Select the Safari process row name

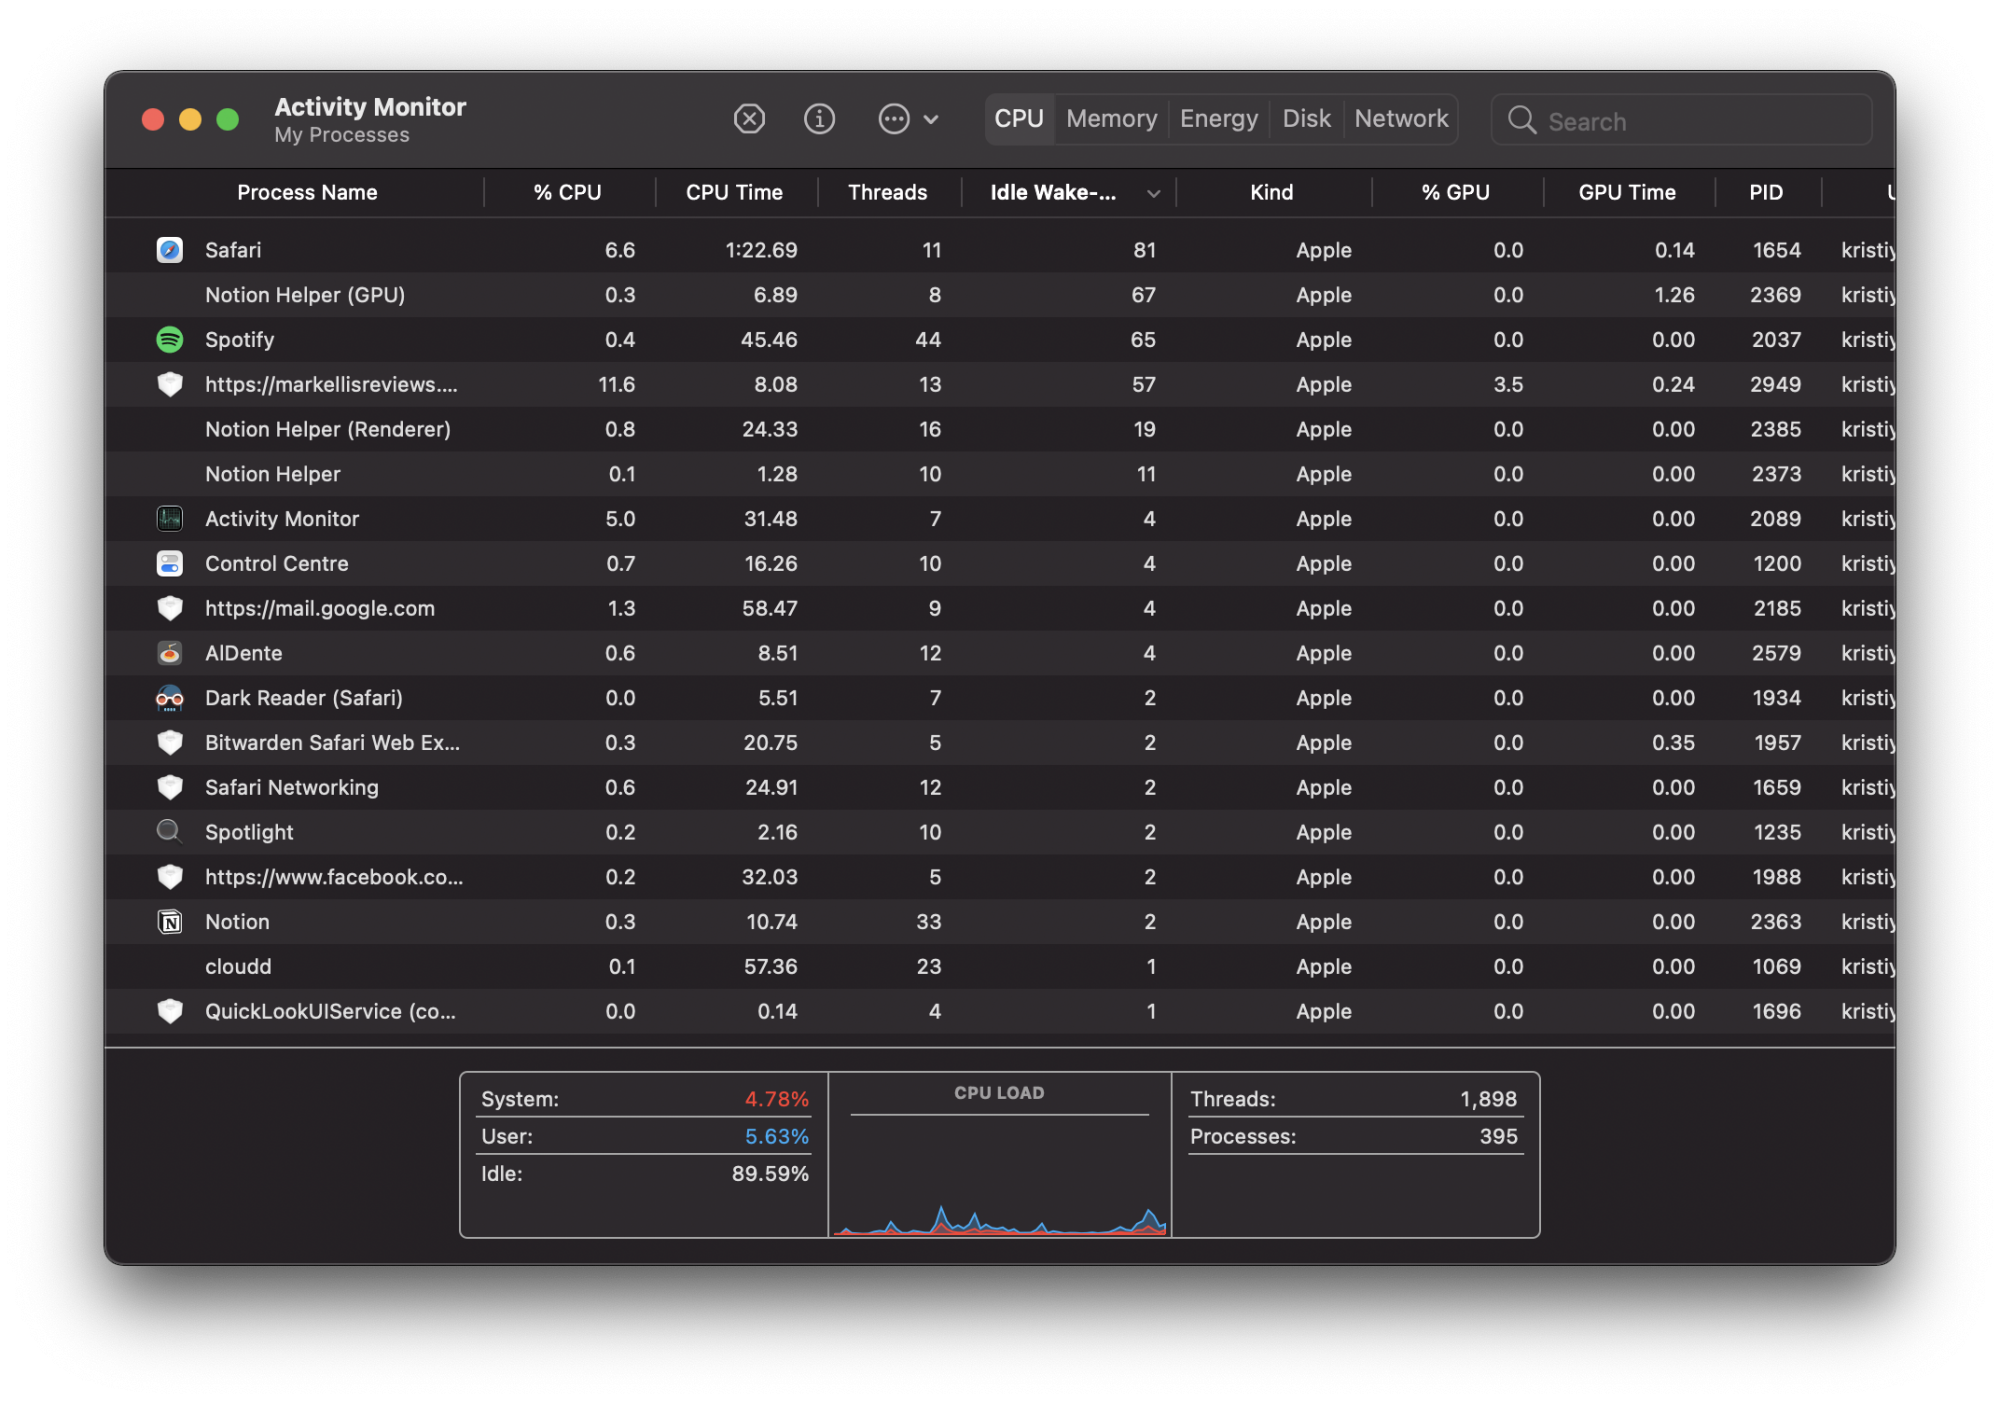click(233, 250)
